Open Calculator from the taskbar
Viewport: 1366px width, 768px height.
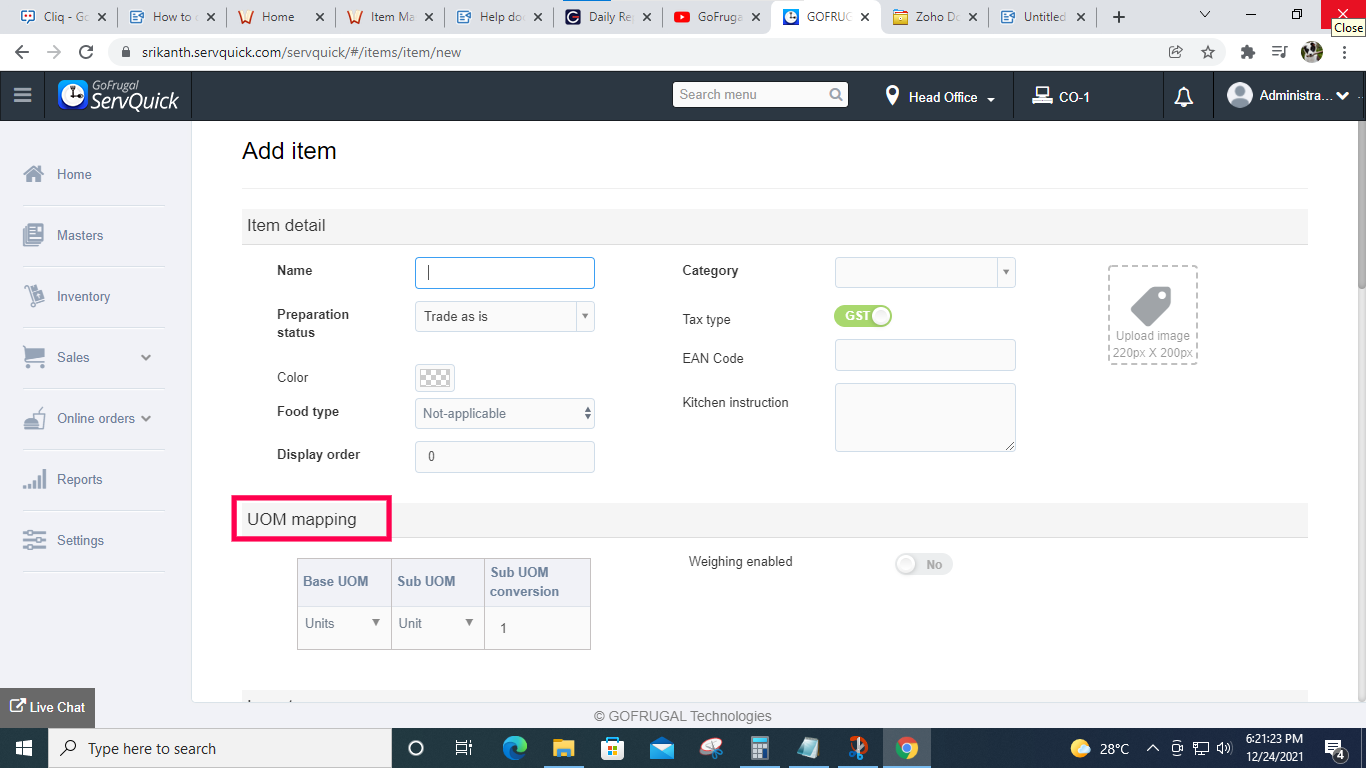[760, 748]
